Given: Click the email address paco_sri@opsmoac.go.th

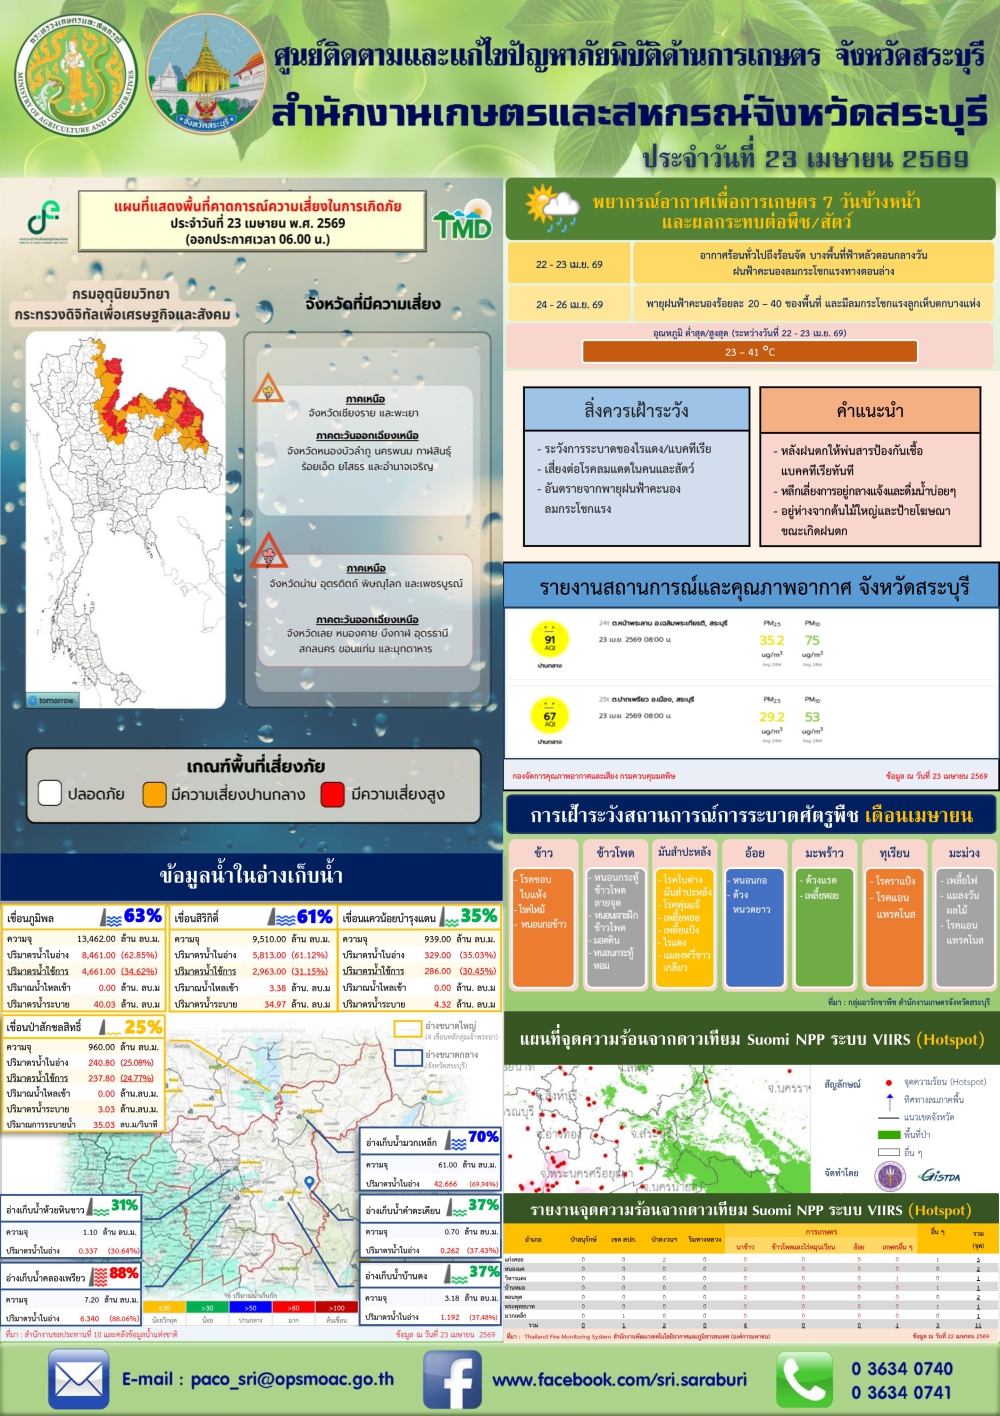Looking at the screenshot, I should click(x=291, y=1380).
